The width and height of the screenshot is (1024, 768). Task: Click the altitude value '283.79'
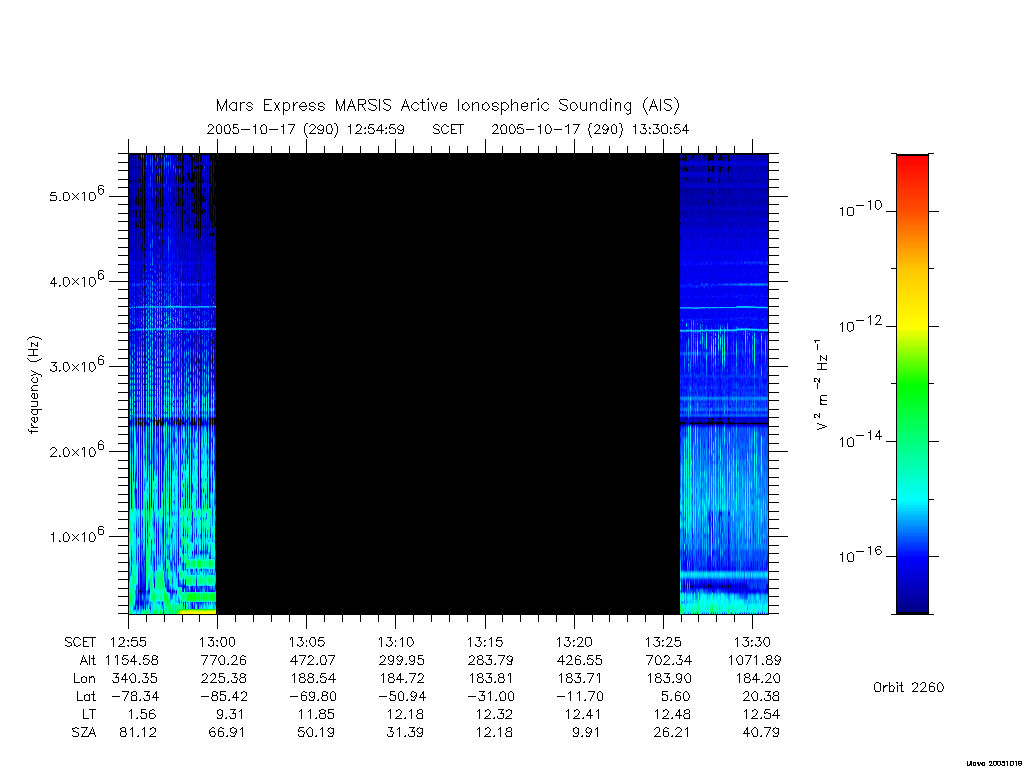tap(491, 660)
